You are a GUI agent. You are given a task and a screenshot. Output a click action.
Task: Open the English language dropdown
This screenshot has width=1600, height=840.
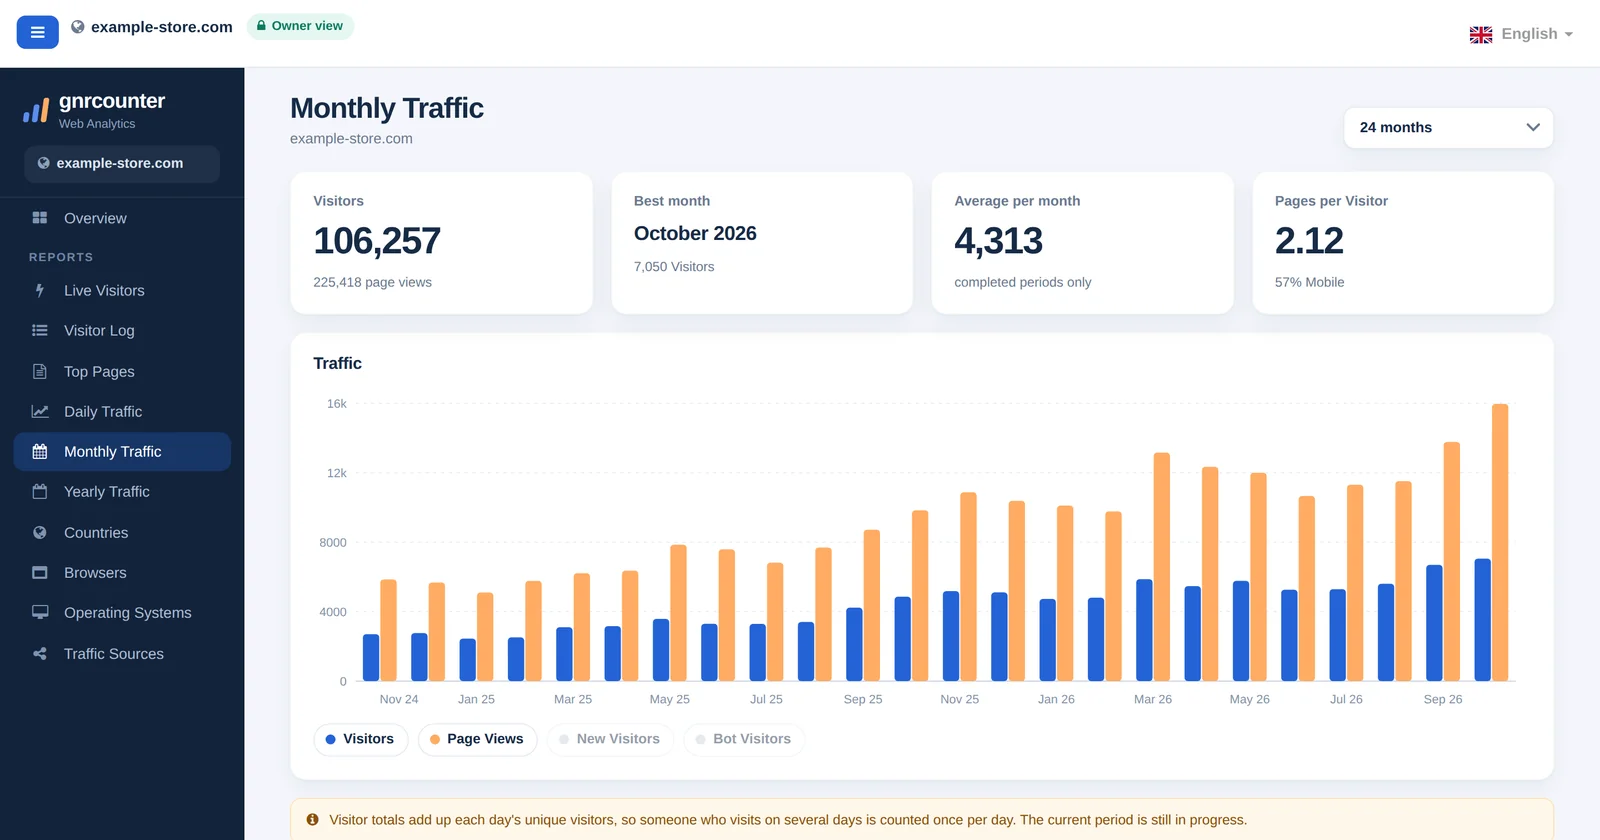click(x=1521, y=34)
